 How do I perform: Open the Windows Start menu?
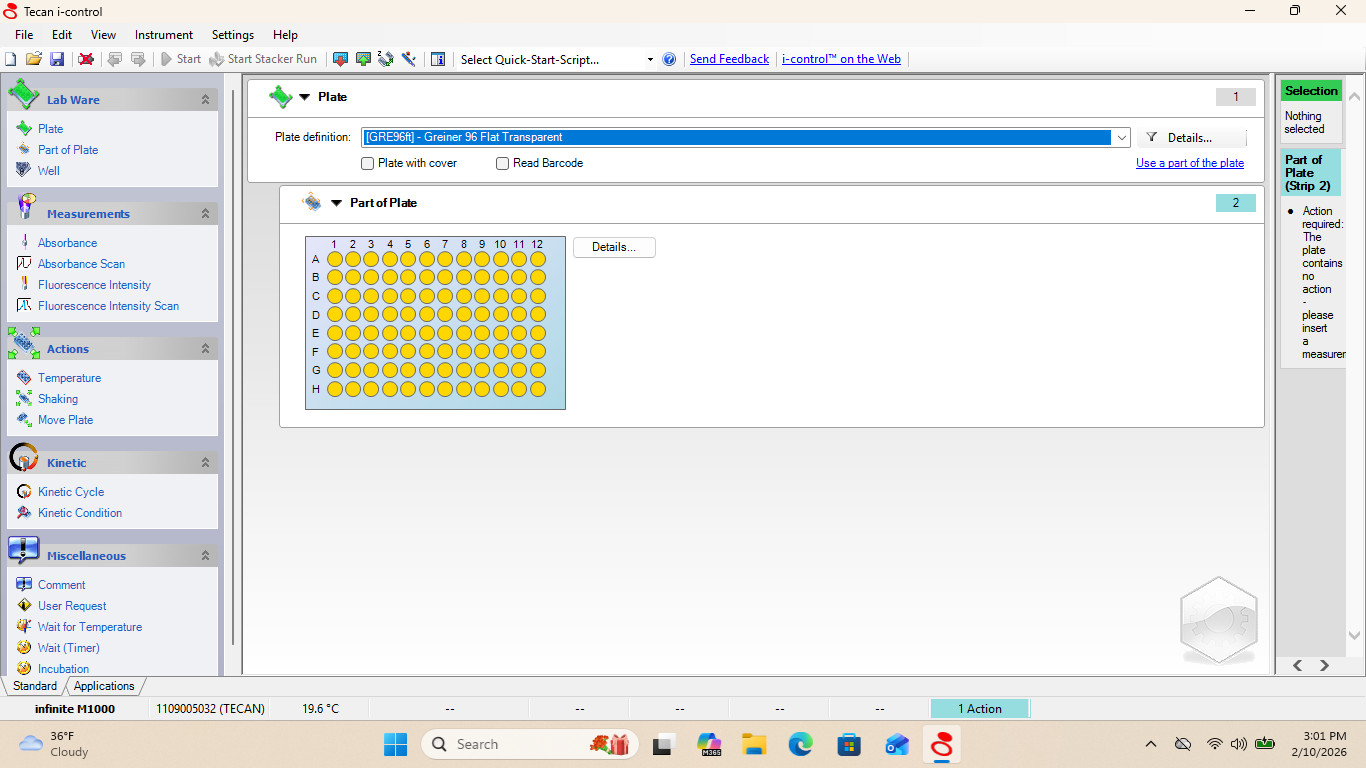point(396,744)
